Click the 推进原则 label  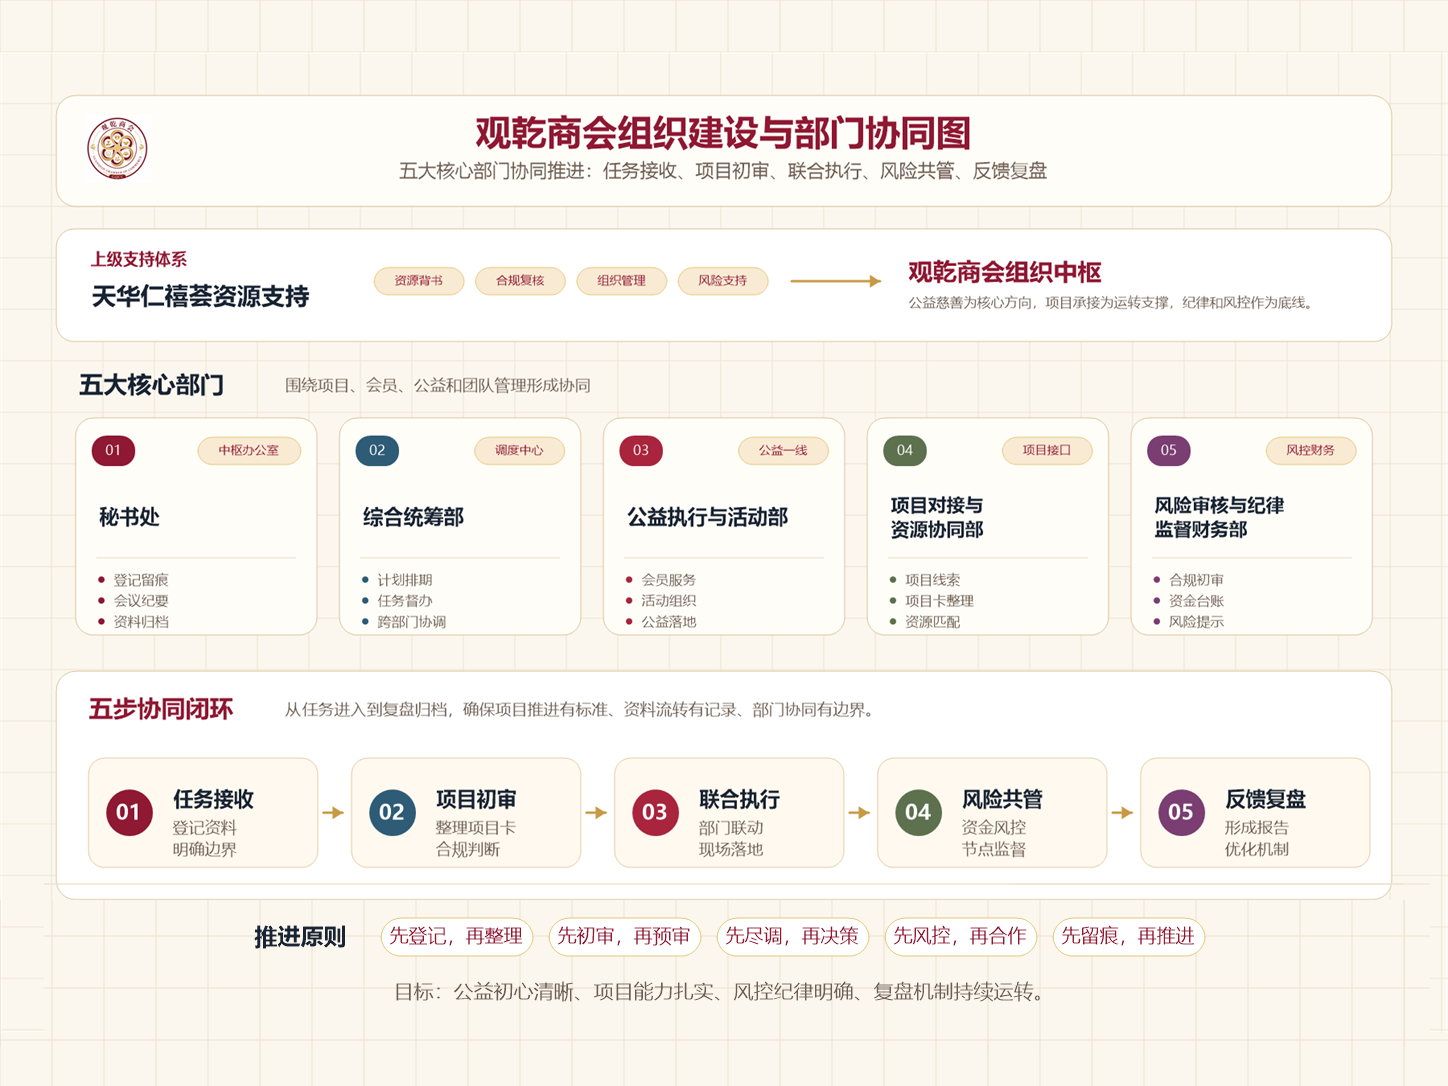click(x=300, y=937)
